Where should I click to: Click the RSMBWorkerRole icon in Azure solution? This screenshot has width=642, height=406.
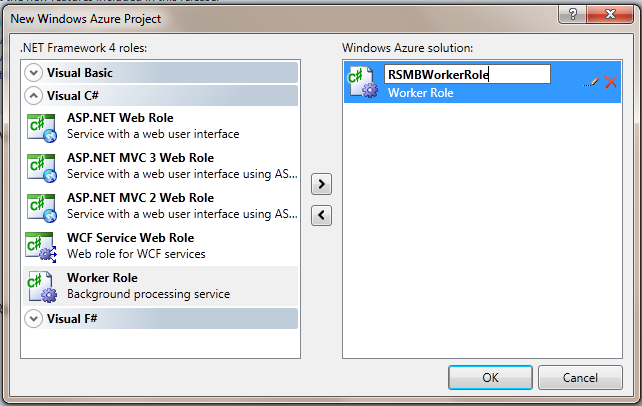pos(362,83)
